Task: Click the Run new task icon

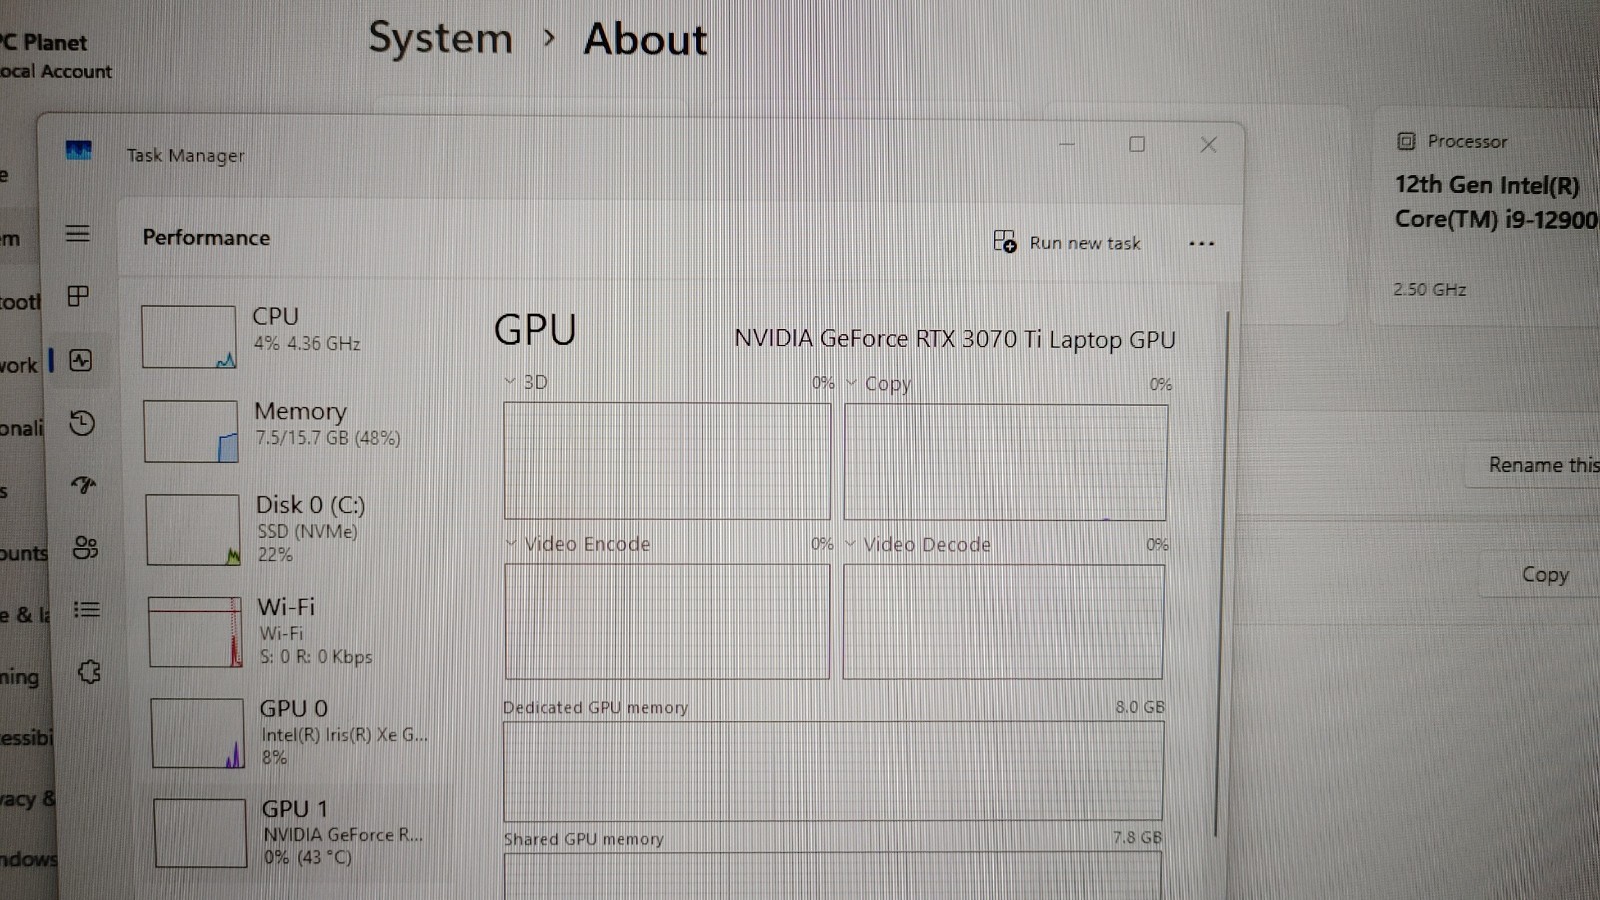Action: coord(1005,241)
